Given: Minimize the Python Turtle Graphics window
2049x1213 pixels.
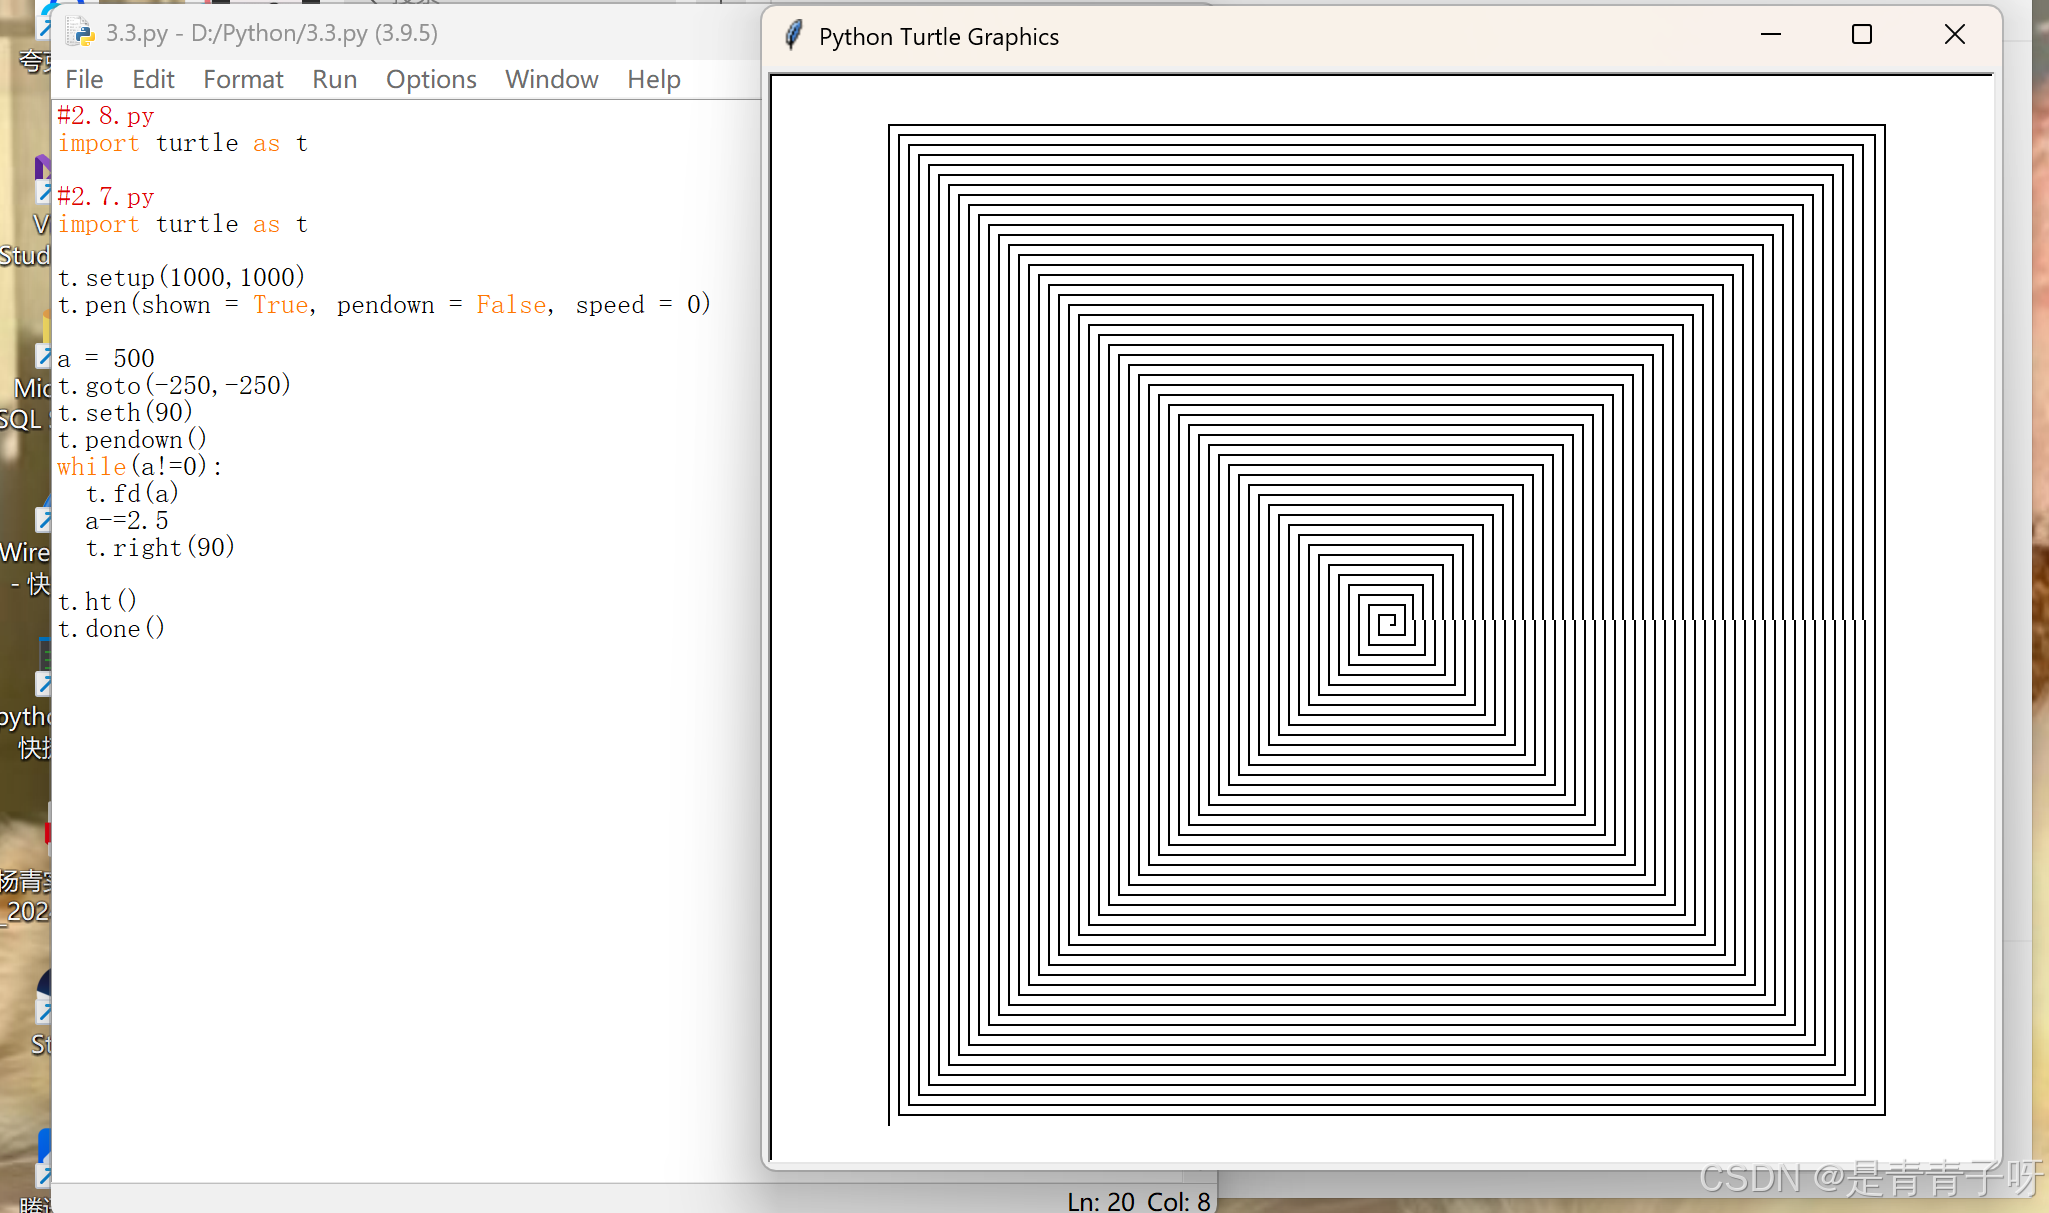Looking at the screenshot, I should 1771,35.
